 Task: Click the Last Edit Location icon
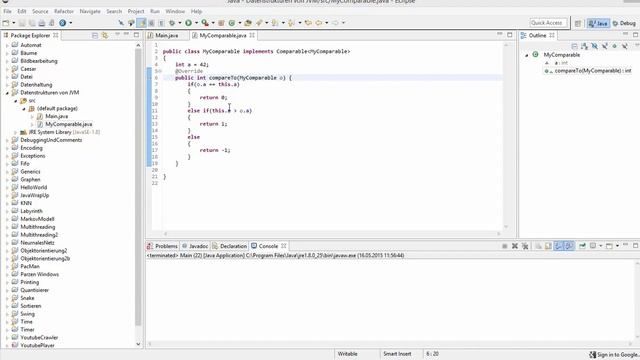[308, 23]
